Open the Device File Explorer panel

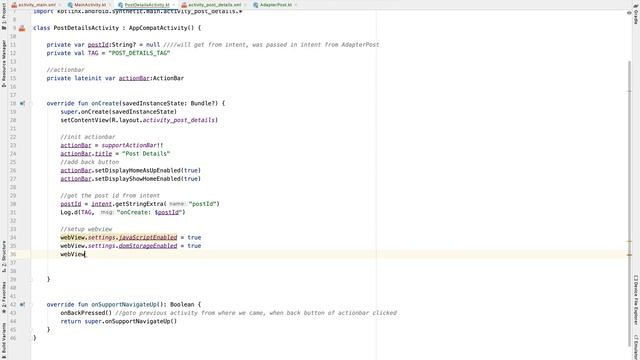point(636,300)
